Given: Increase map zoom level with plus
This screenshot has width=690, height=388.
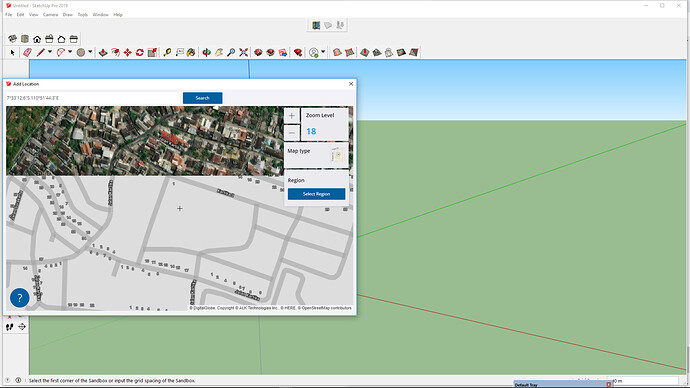Looking at the screenshot, I should [x=292, y=116].
